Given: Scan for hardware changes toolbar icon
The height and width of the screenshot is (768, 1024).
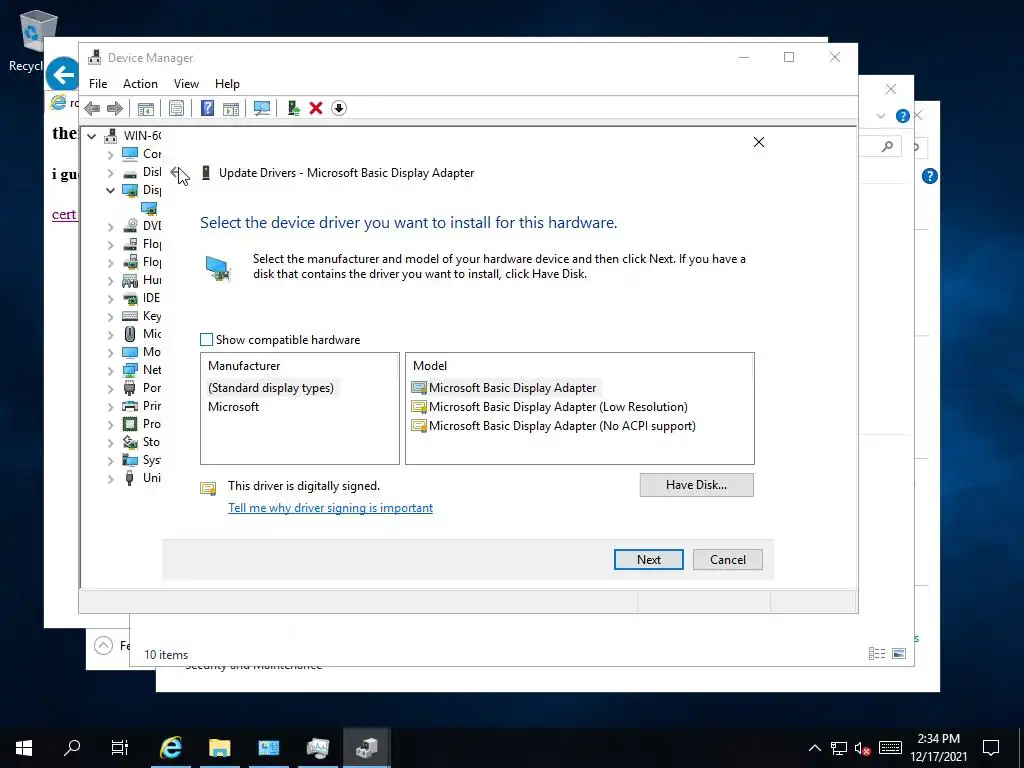Looking at the screenshot, I should pyautogui.click(x=262, y=108).
